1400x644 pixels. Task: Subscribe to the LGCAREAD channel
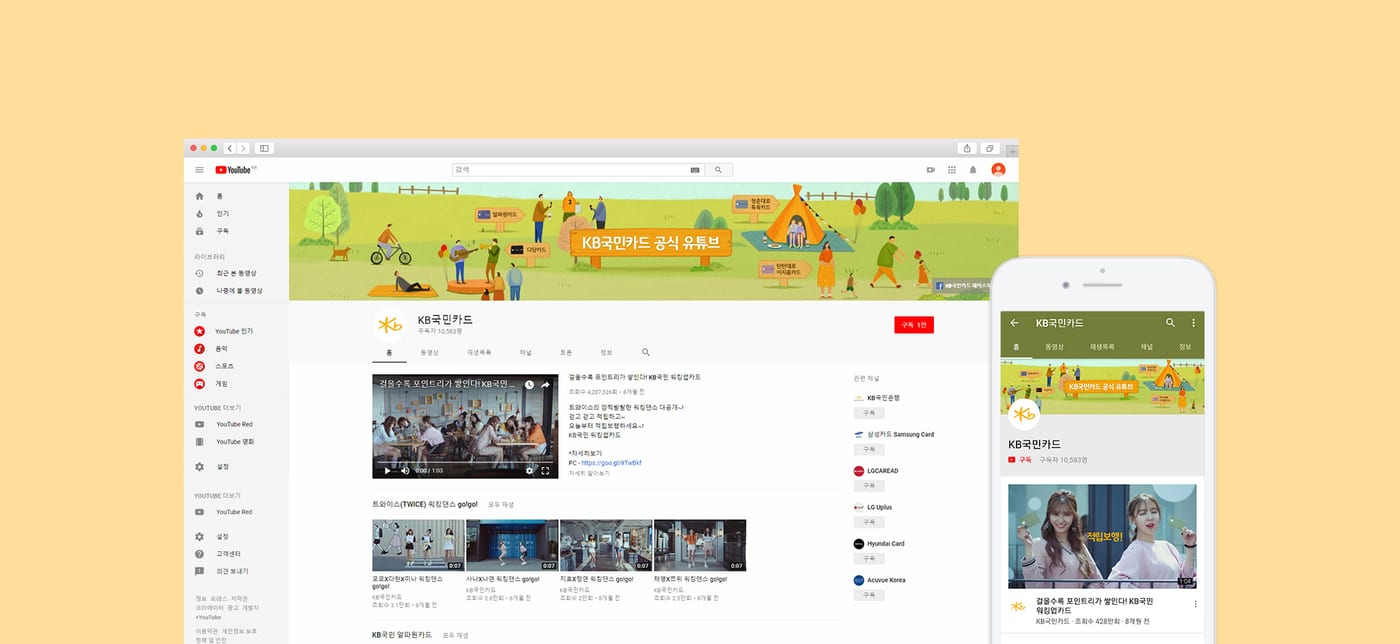pos(868,486)
